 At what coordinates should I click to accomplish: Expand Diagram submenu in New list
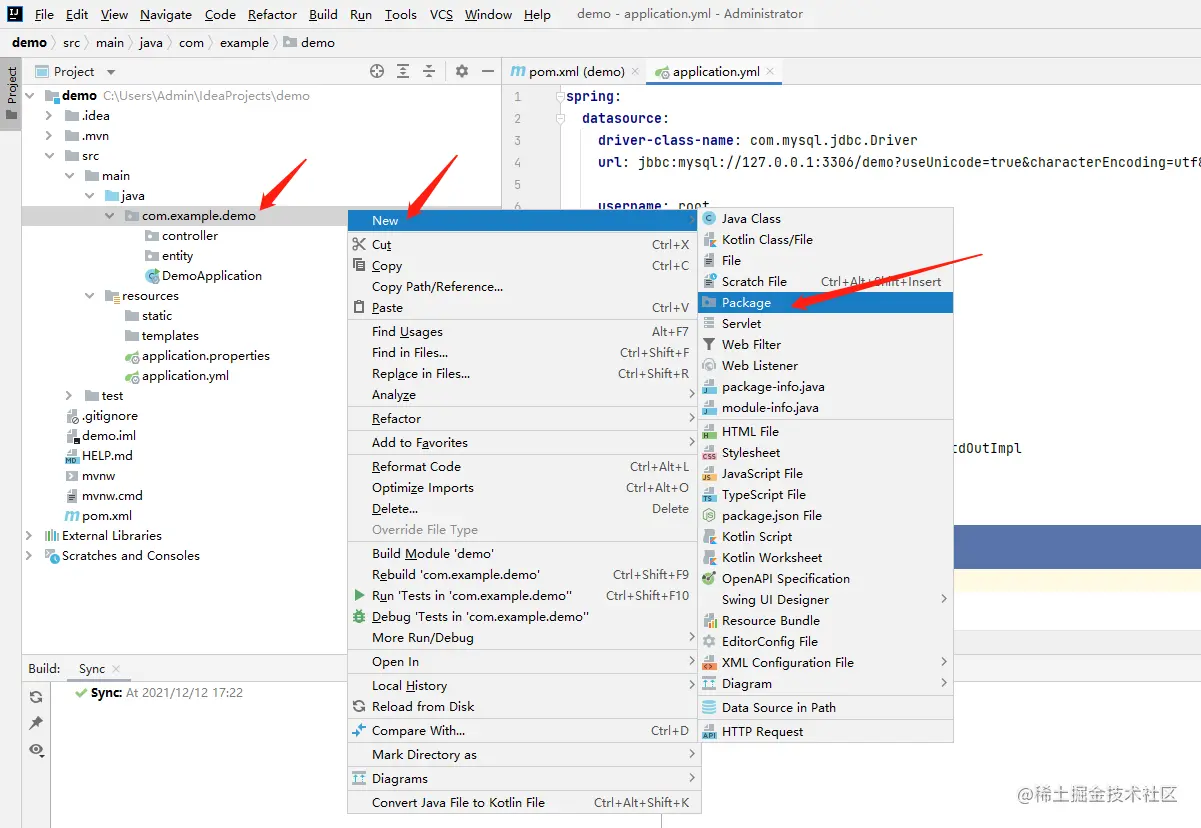pos(825,683)
